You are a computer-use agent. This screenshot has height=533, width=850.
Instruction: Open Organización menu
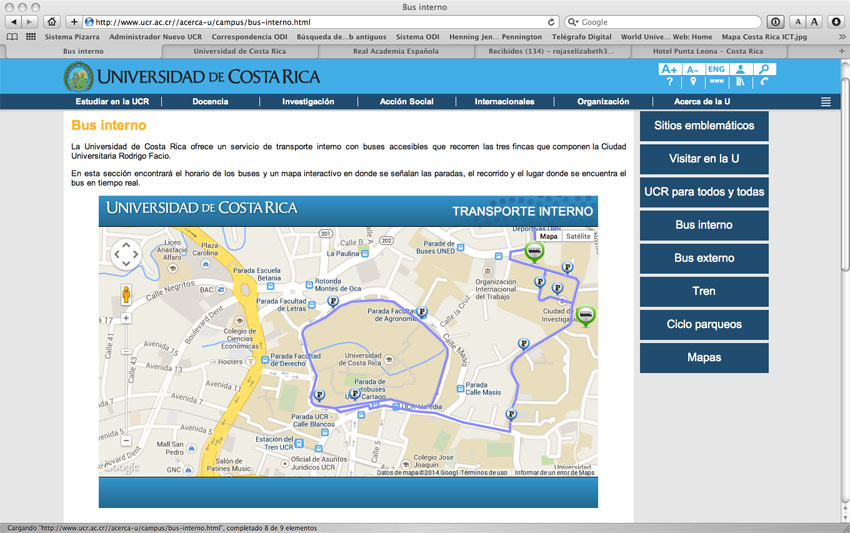click(x=603, y=101)
